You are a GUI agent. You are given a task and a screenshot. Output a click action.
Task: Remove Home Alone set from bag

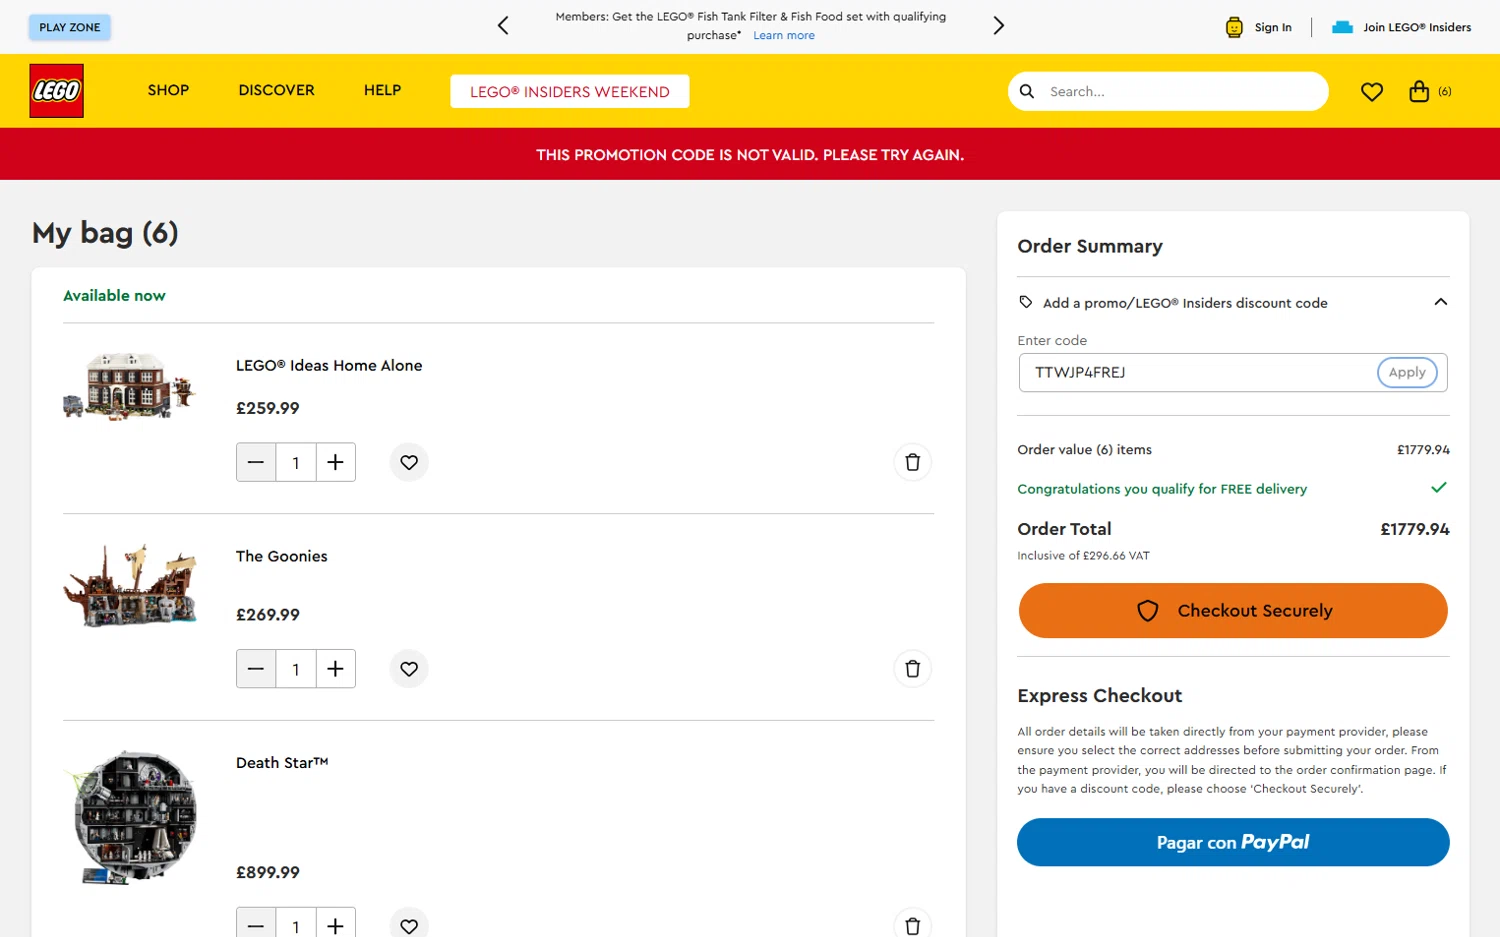tap(912, 462)
